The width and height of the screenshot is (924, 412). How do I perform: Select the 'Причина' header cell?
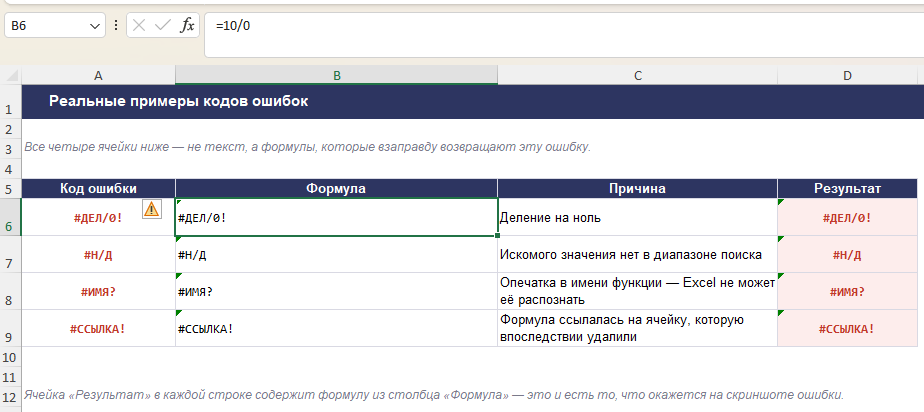pyautogui.click(x=638, y=189)
